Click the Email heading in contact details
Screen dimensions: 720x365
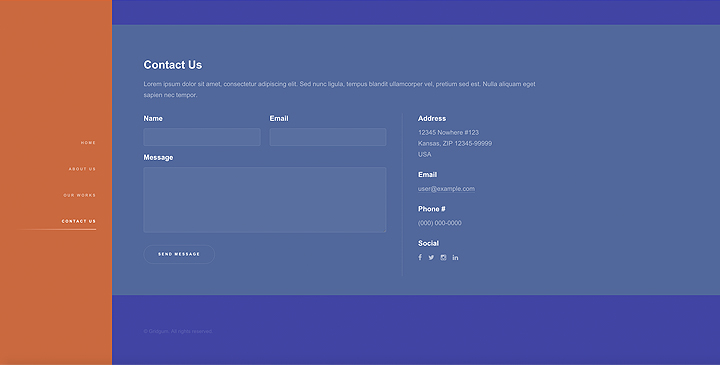(428, 174)
